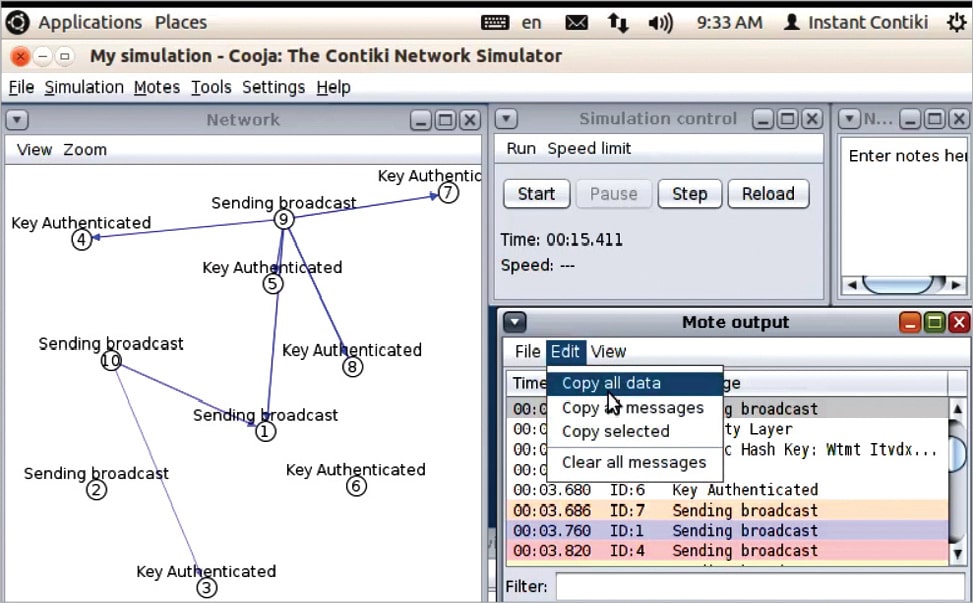Click the Filter input field
973x603 pixels.
[760, 586]
